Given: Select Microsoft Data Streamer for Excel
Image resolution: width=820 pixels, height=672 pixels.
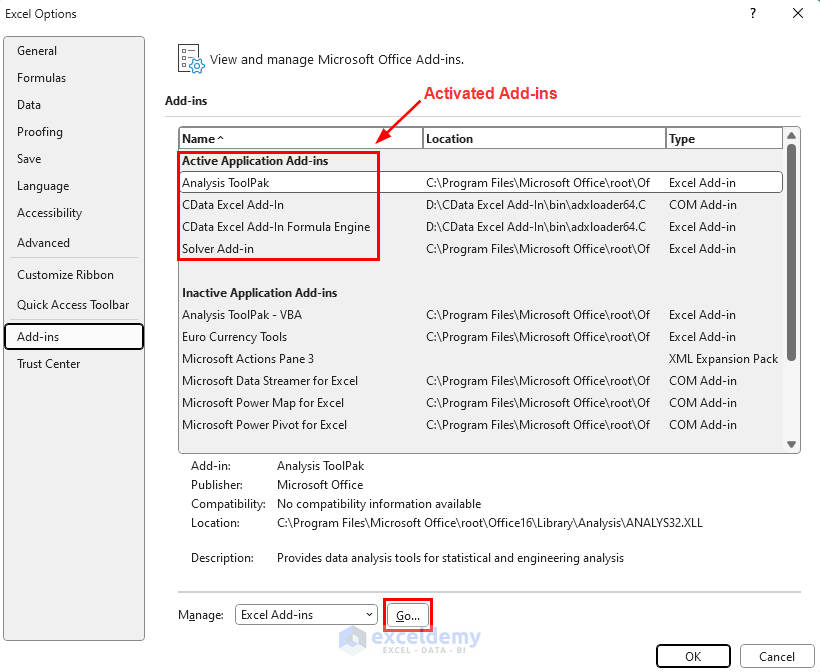Looking at the screenshot, I should tap(481, 381).
